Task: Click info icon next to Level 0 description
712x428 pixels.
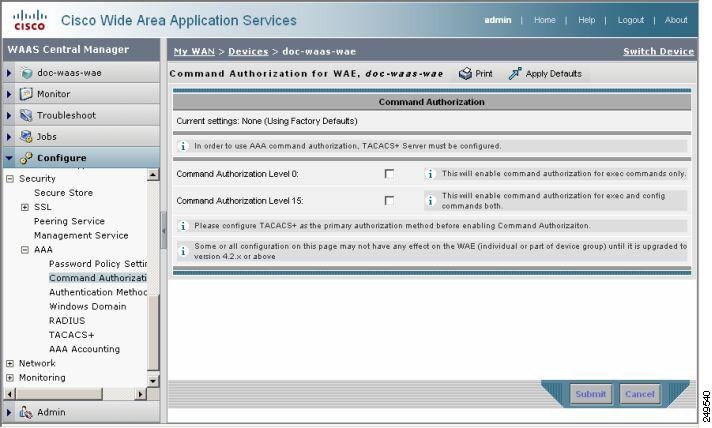Action: tap(430, 174)
